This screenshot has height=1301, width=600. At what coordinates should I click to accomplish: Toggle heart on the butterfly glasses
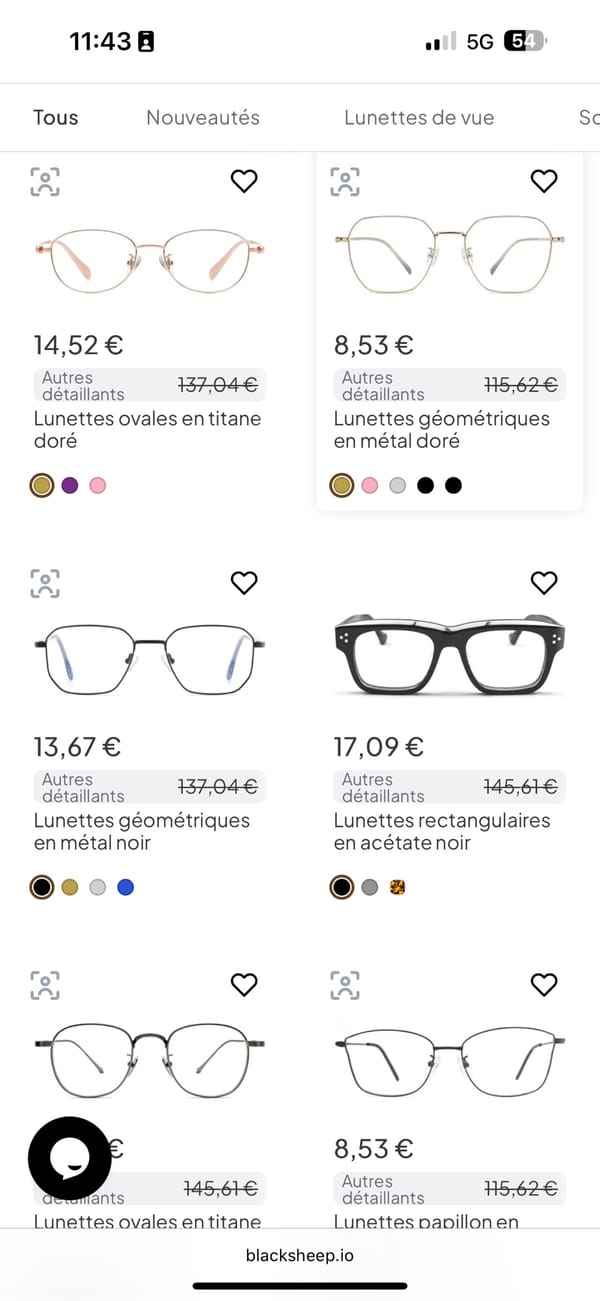tap(543, 984)
